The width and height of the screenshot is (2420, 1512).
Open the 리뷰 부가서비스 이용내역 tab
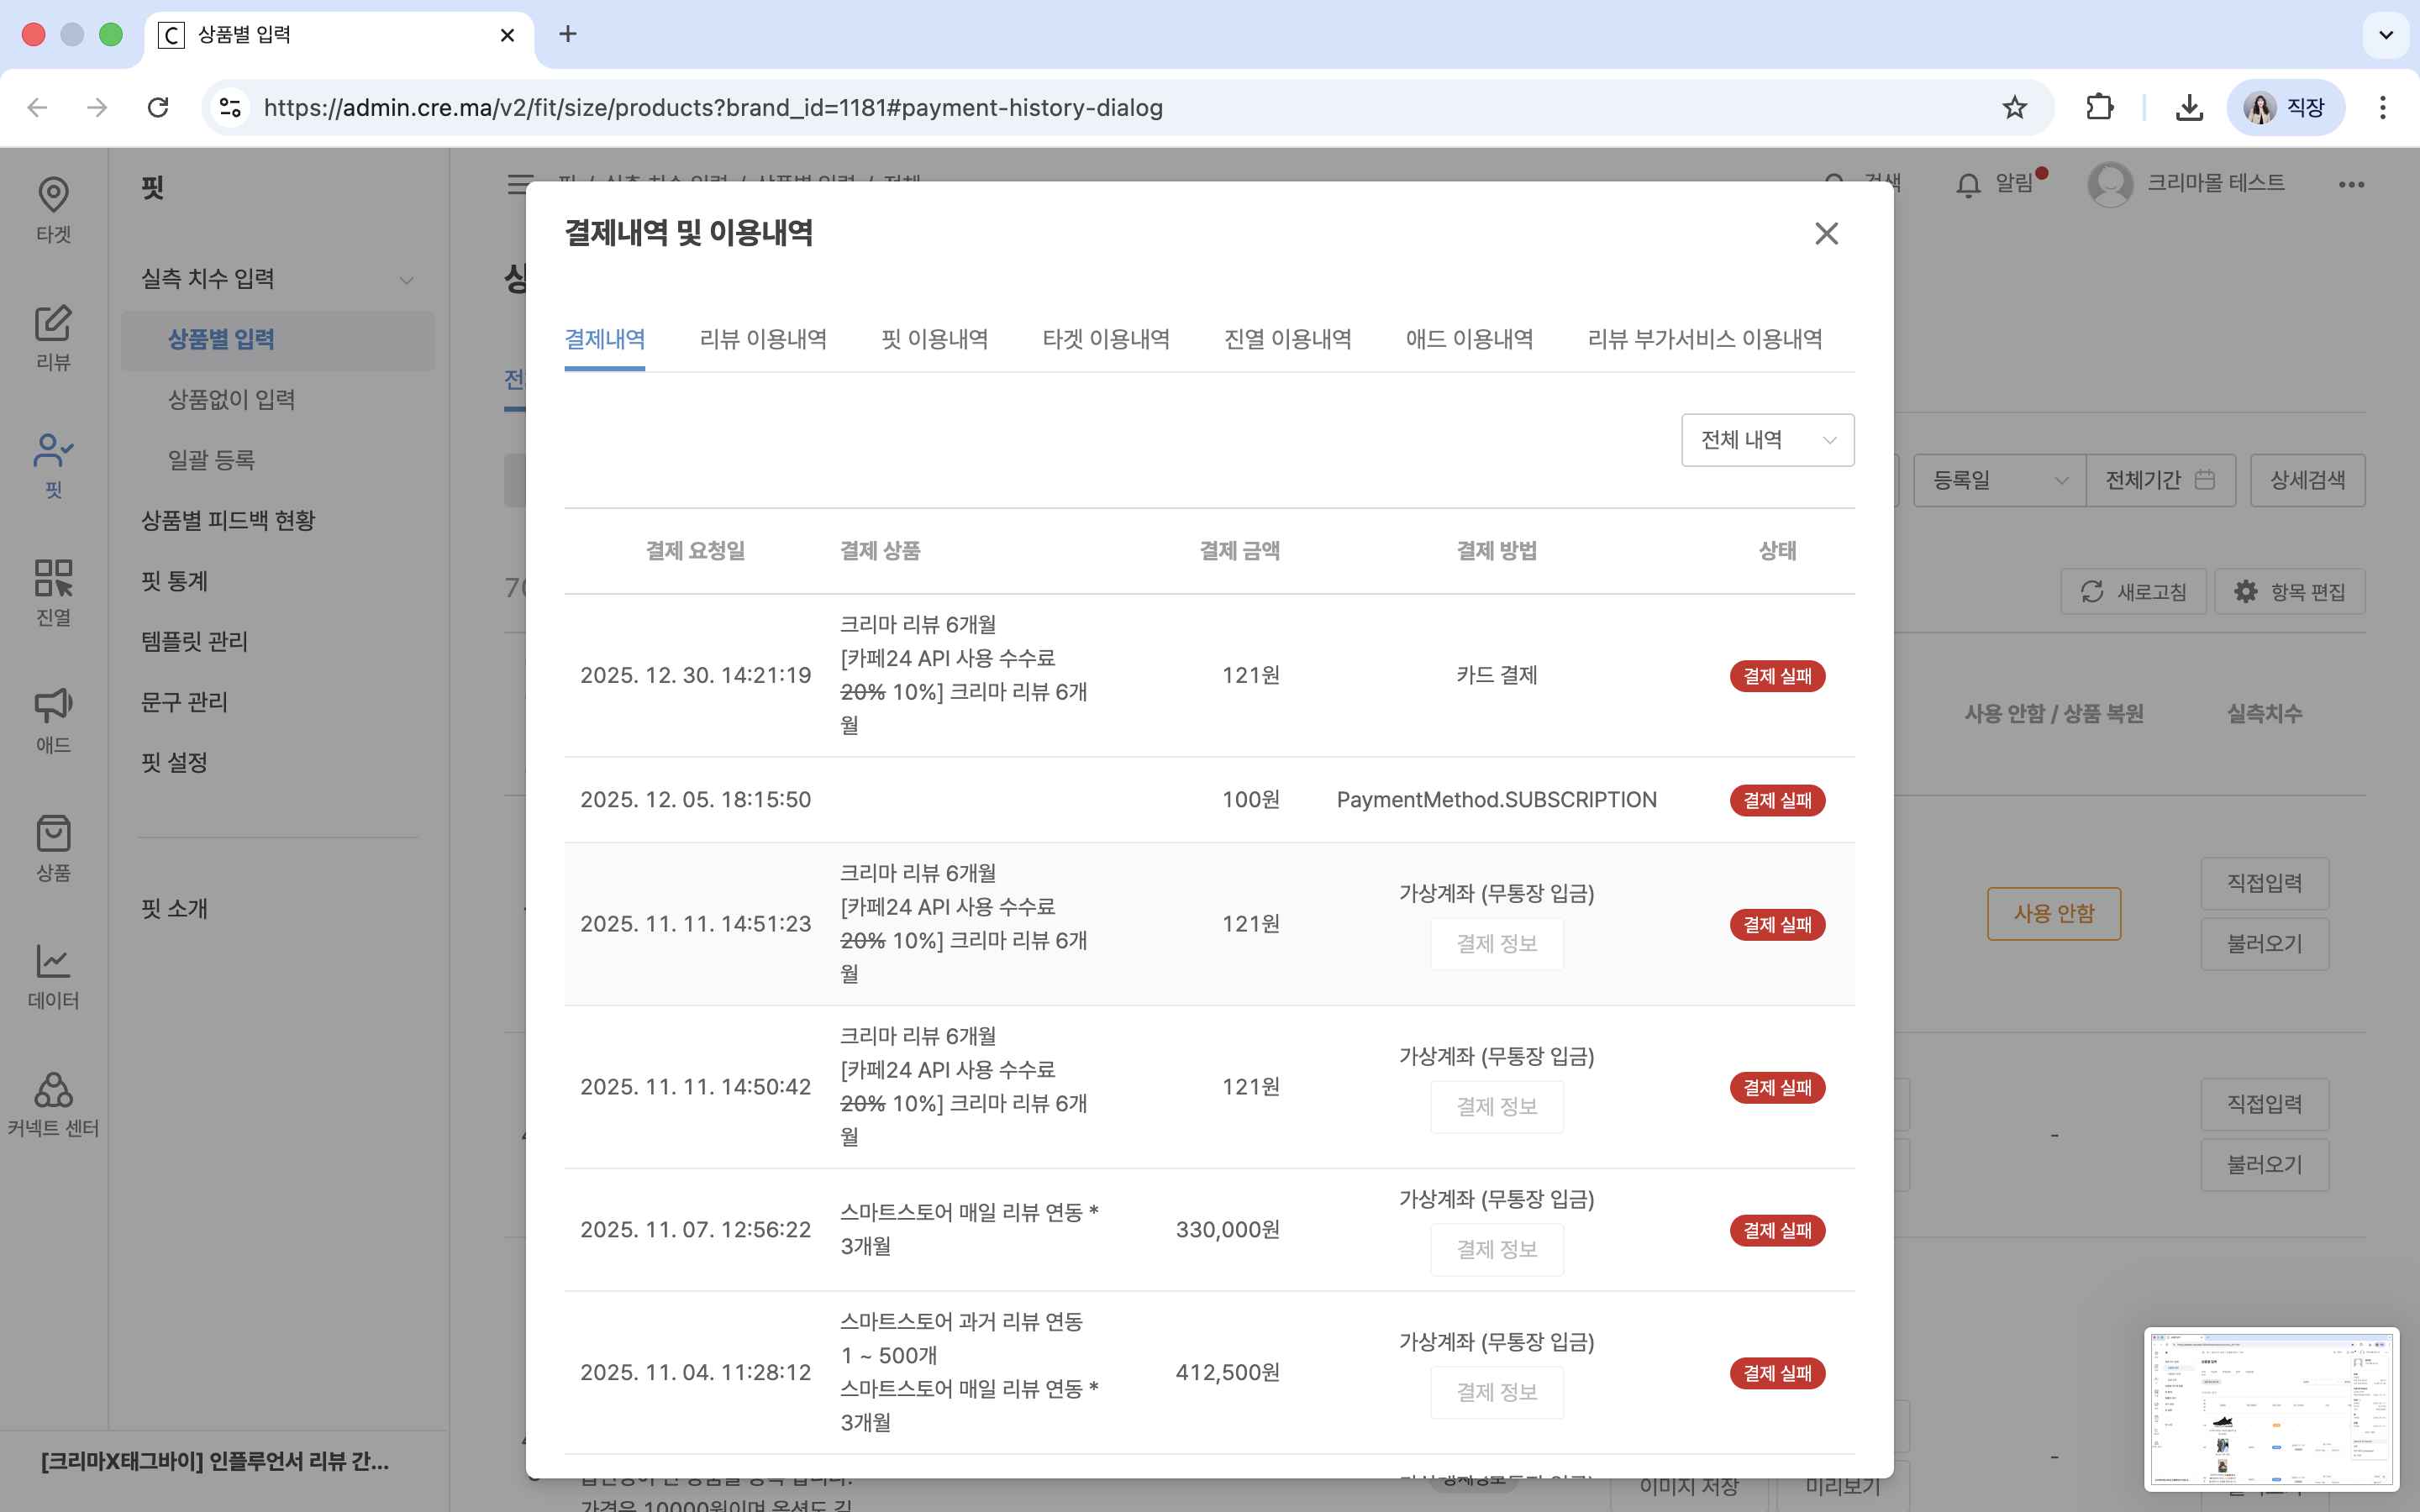[1706, 338]
